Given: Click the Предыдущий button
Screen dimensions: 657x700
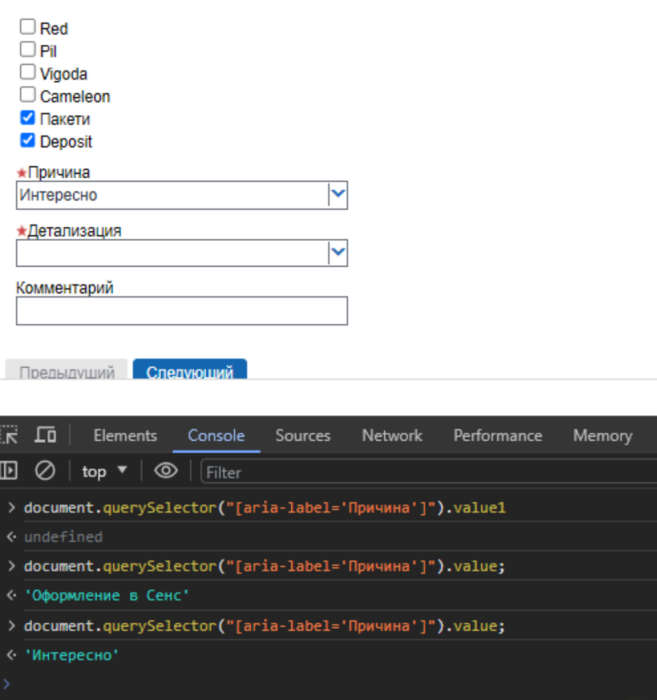Looking at the screenshot, I should tap(67, 369).
